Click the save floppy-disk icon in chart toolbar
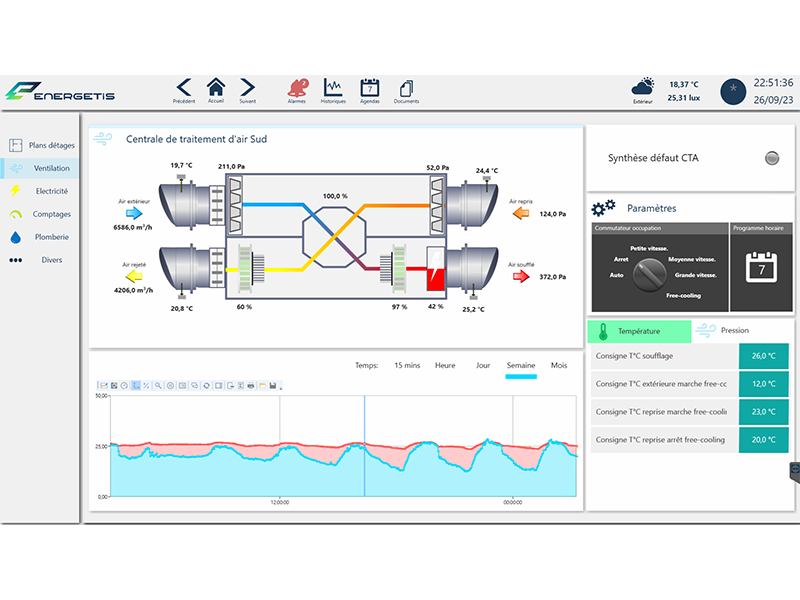The width and height of the screenshot is (800, 600). 273,386
